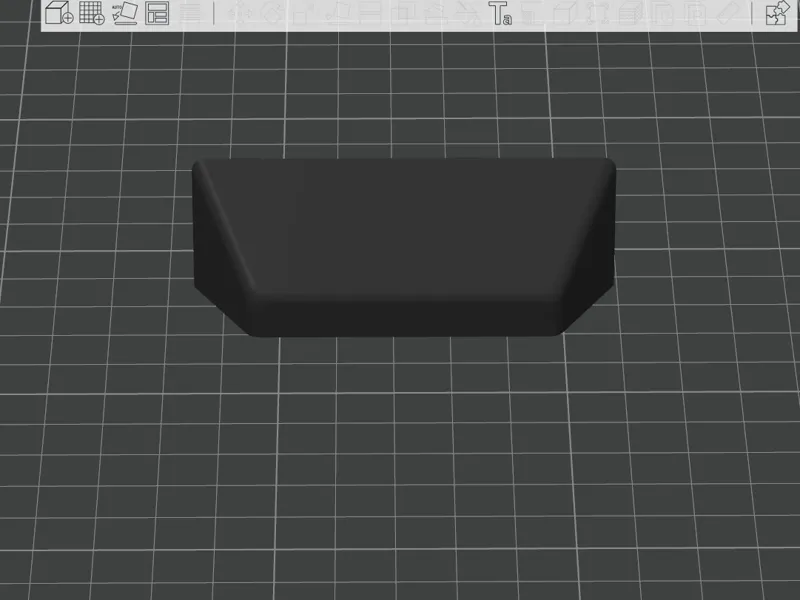Screen dimensions: 800x600
Task: Select the Text shape tool
Action: (x=500, y=13)
